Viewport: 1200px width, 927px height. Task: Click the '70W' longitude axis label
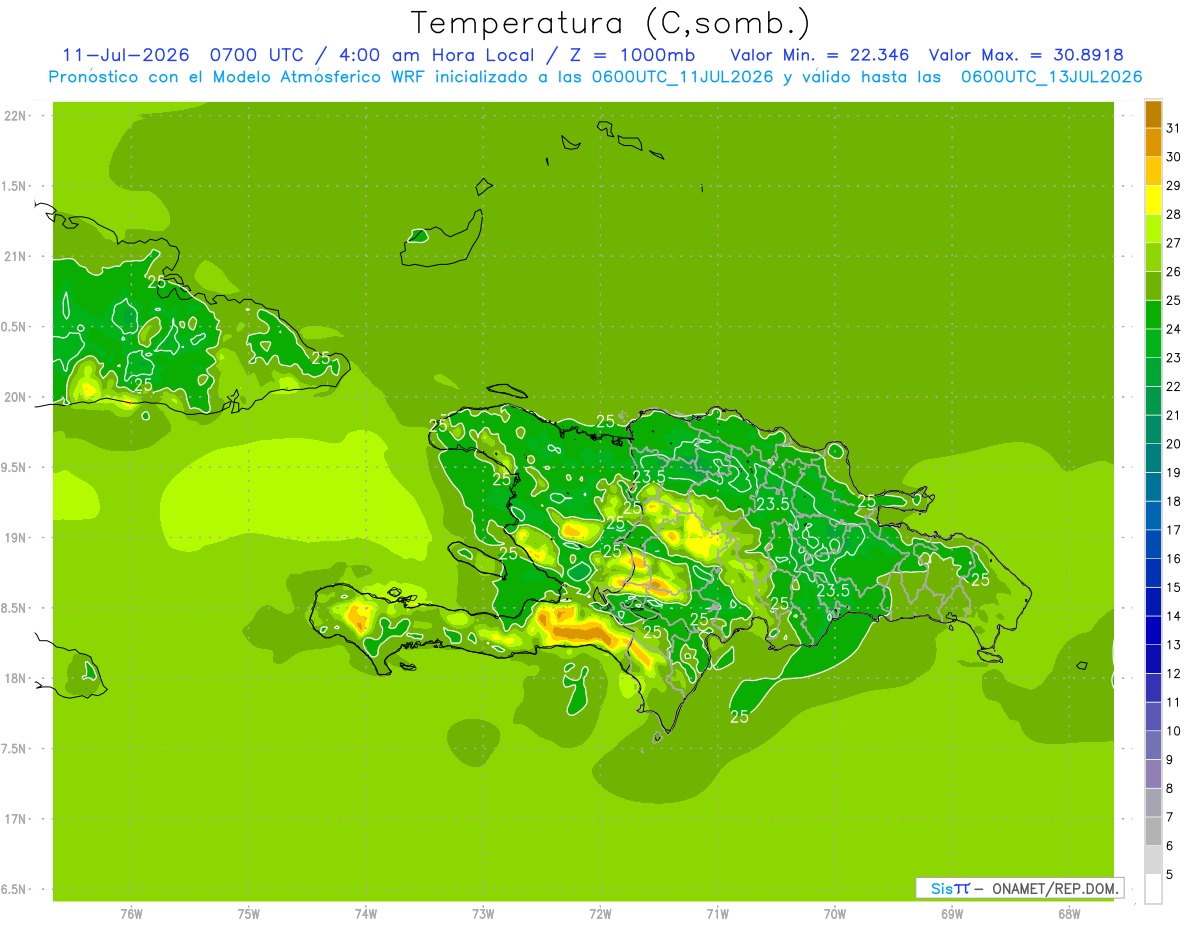coord(835,914)
